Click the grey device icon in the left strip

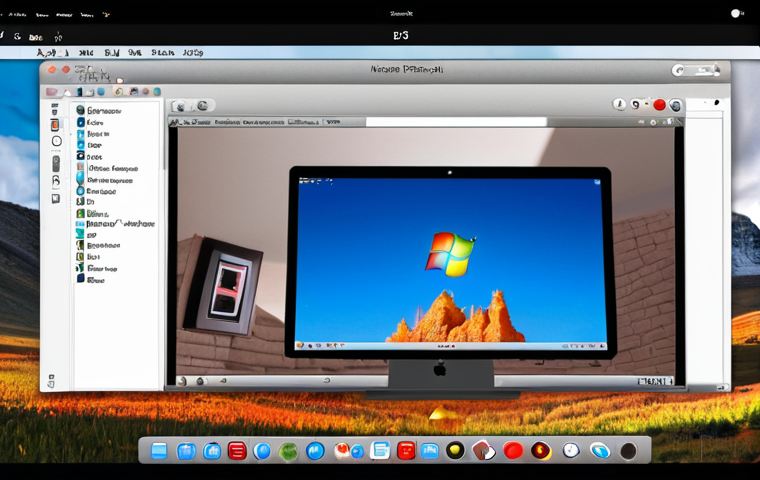pyautogui.click(x=56, y=163)
